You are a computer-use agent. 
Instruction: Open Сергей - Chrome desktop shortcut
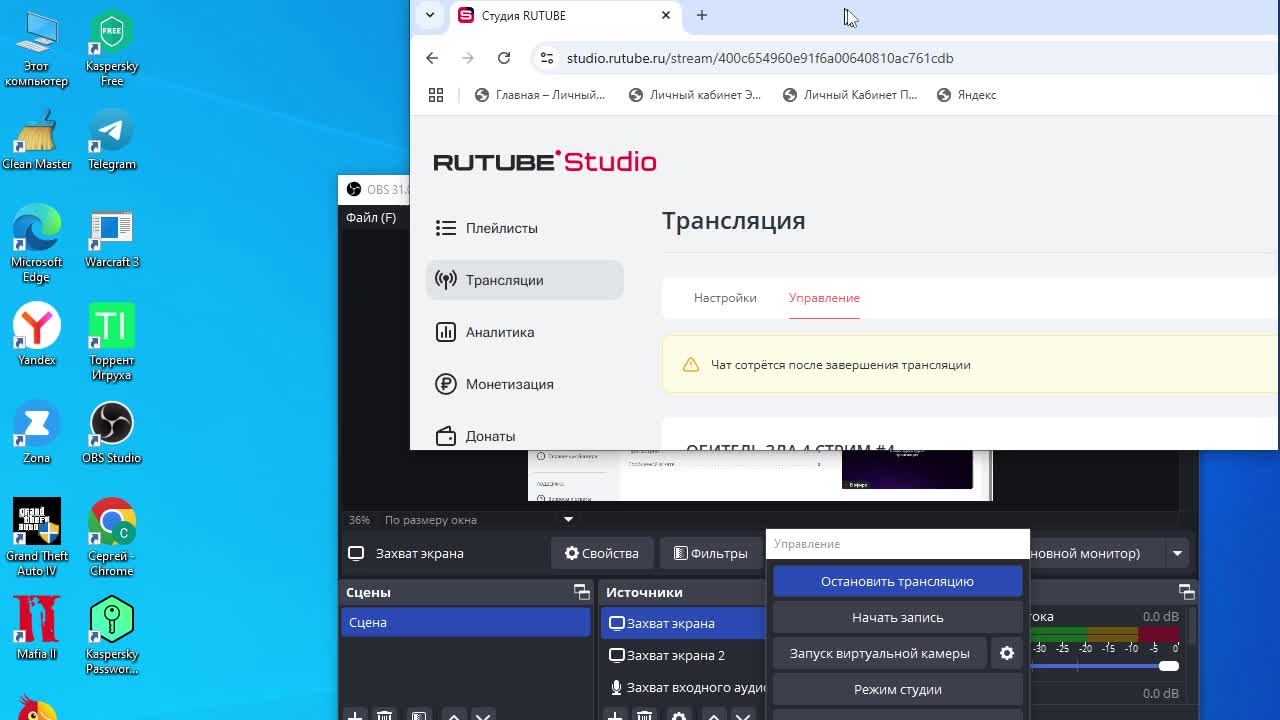(112, 538)
